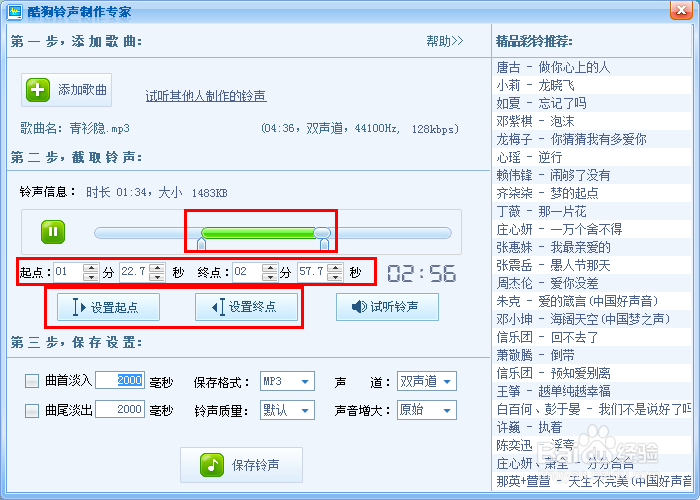Click 设置起点 button
The width and height of the screenshot is (700, 500).
pos(108,307)
